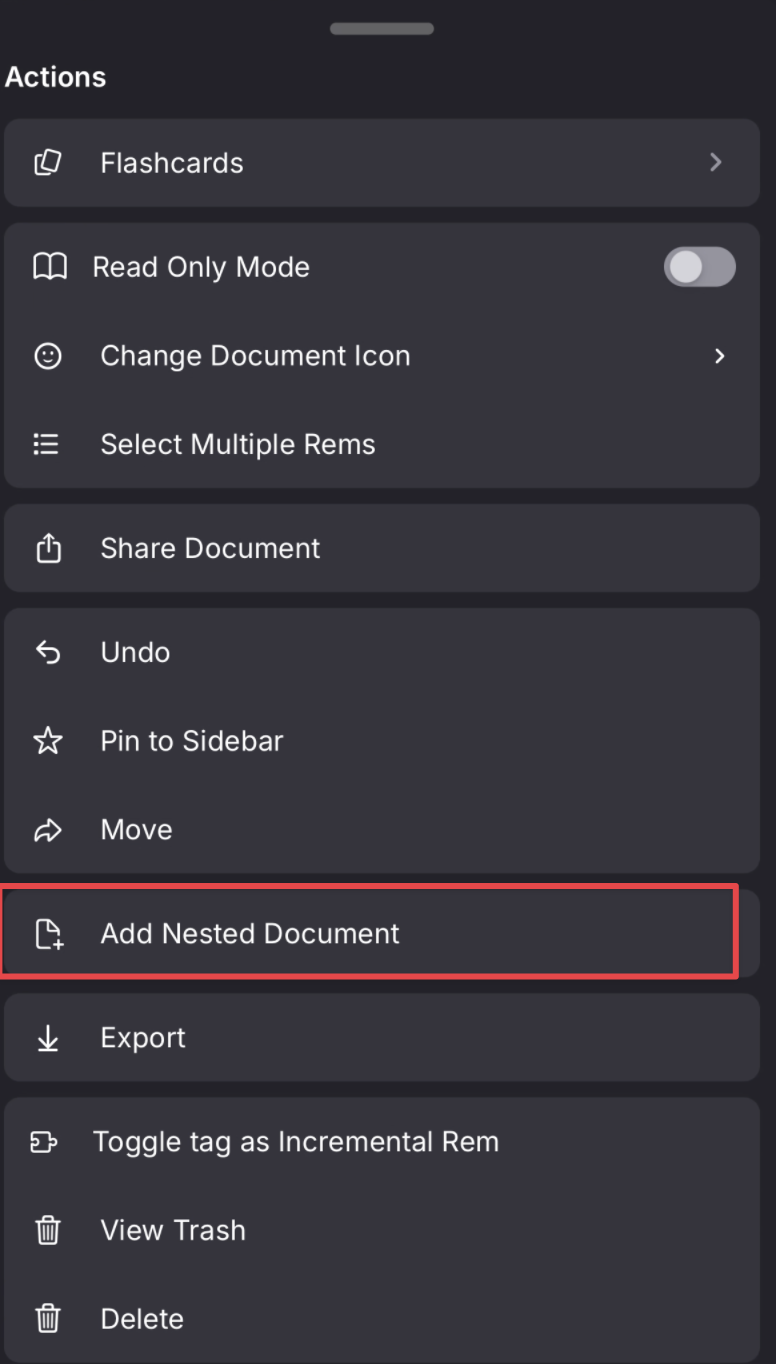Tap the Share Document label
This screenshot has height=1364, width=776.
210,548
